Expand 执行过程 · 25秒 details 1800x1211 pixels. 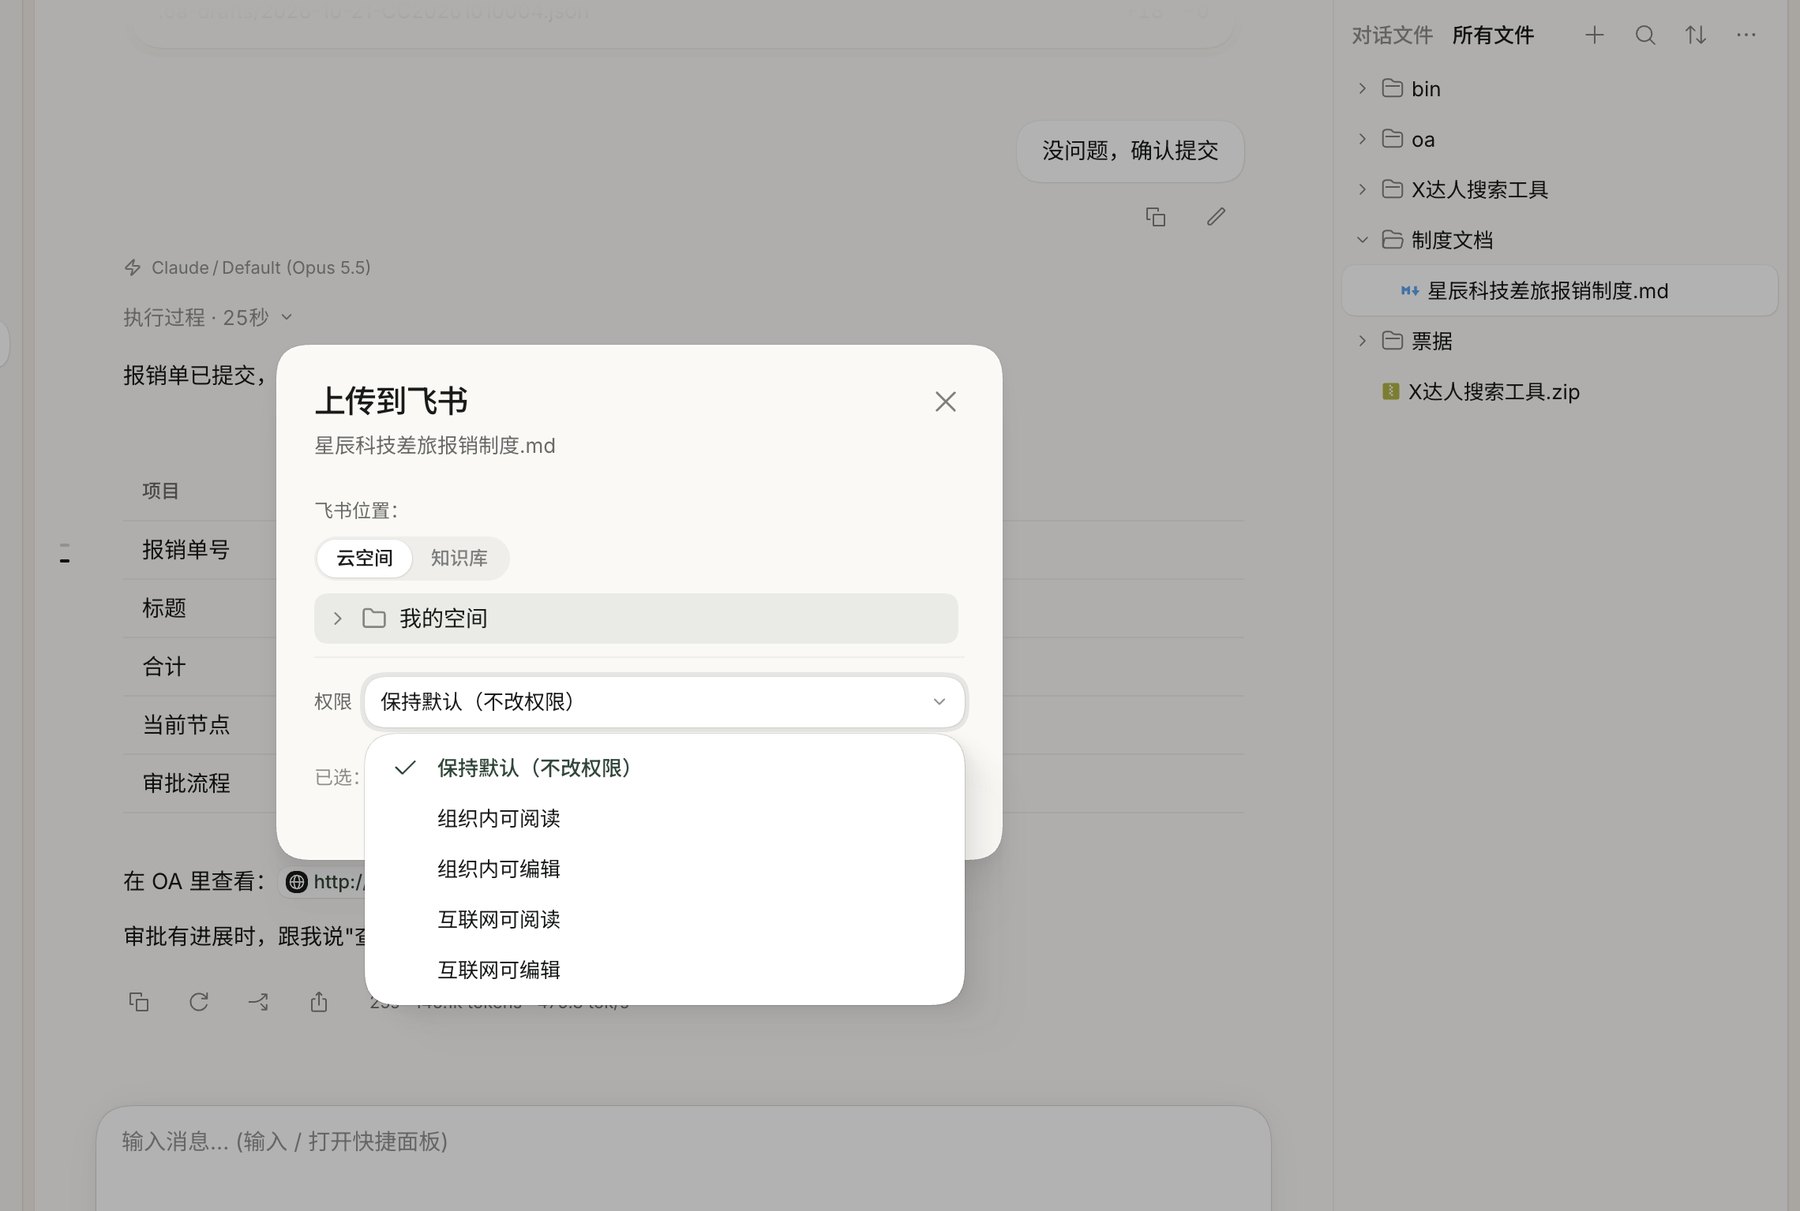tap(208, 318)
